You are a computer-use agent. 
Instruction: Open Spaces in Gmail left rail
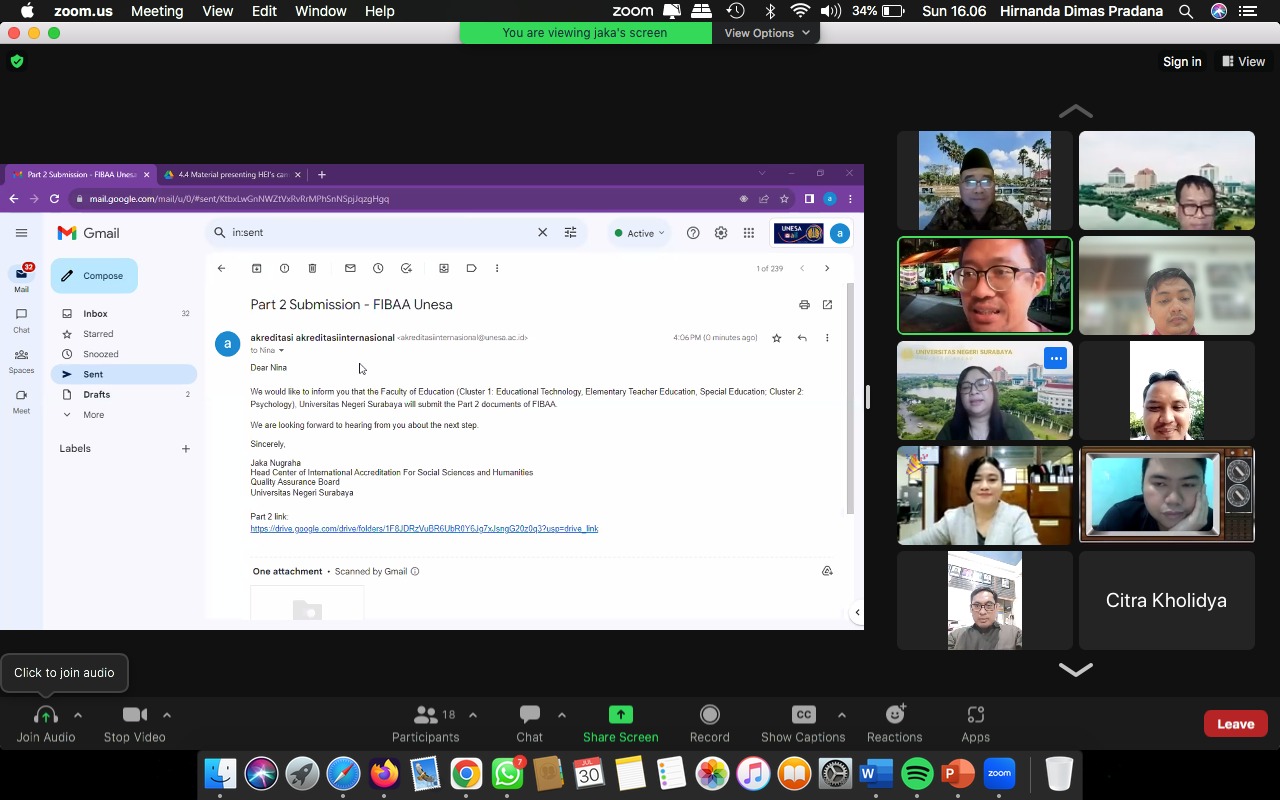coord(21,361)
